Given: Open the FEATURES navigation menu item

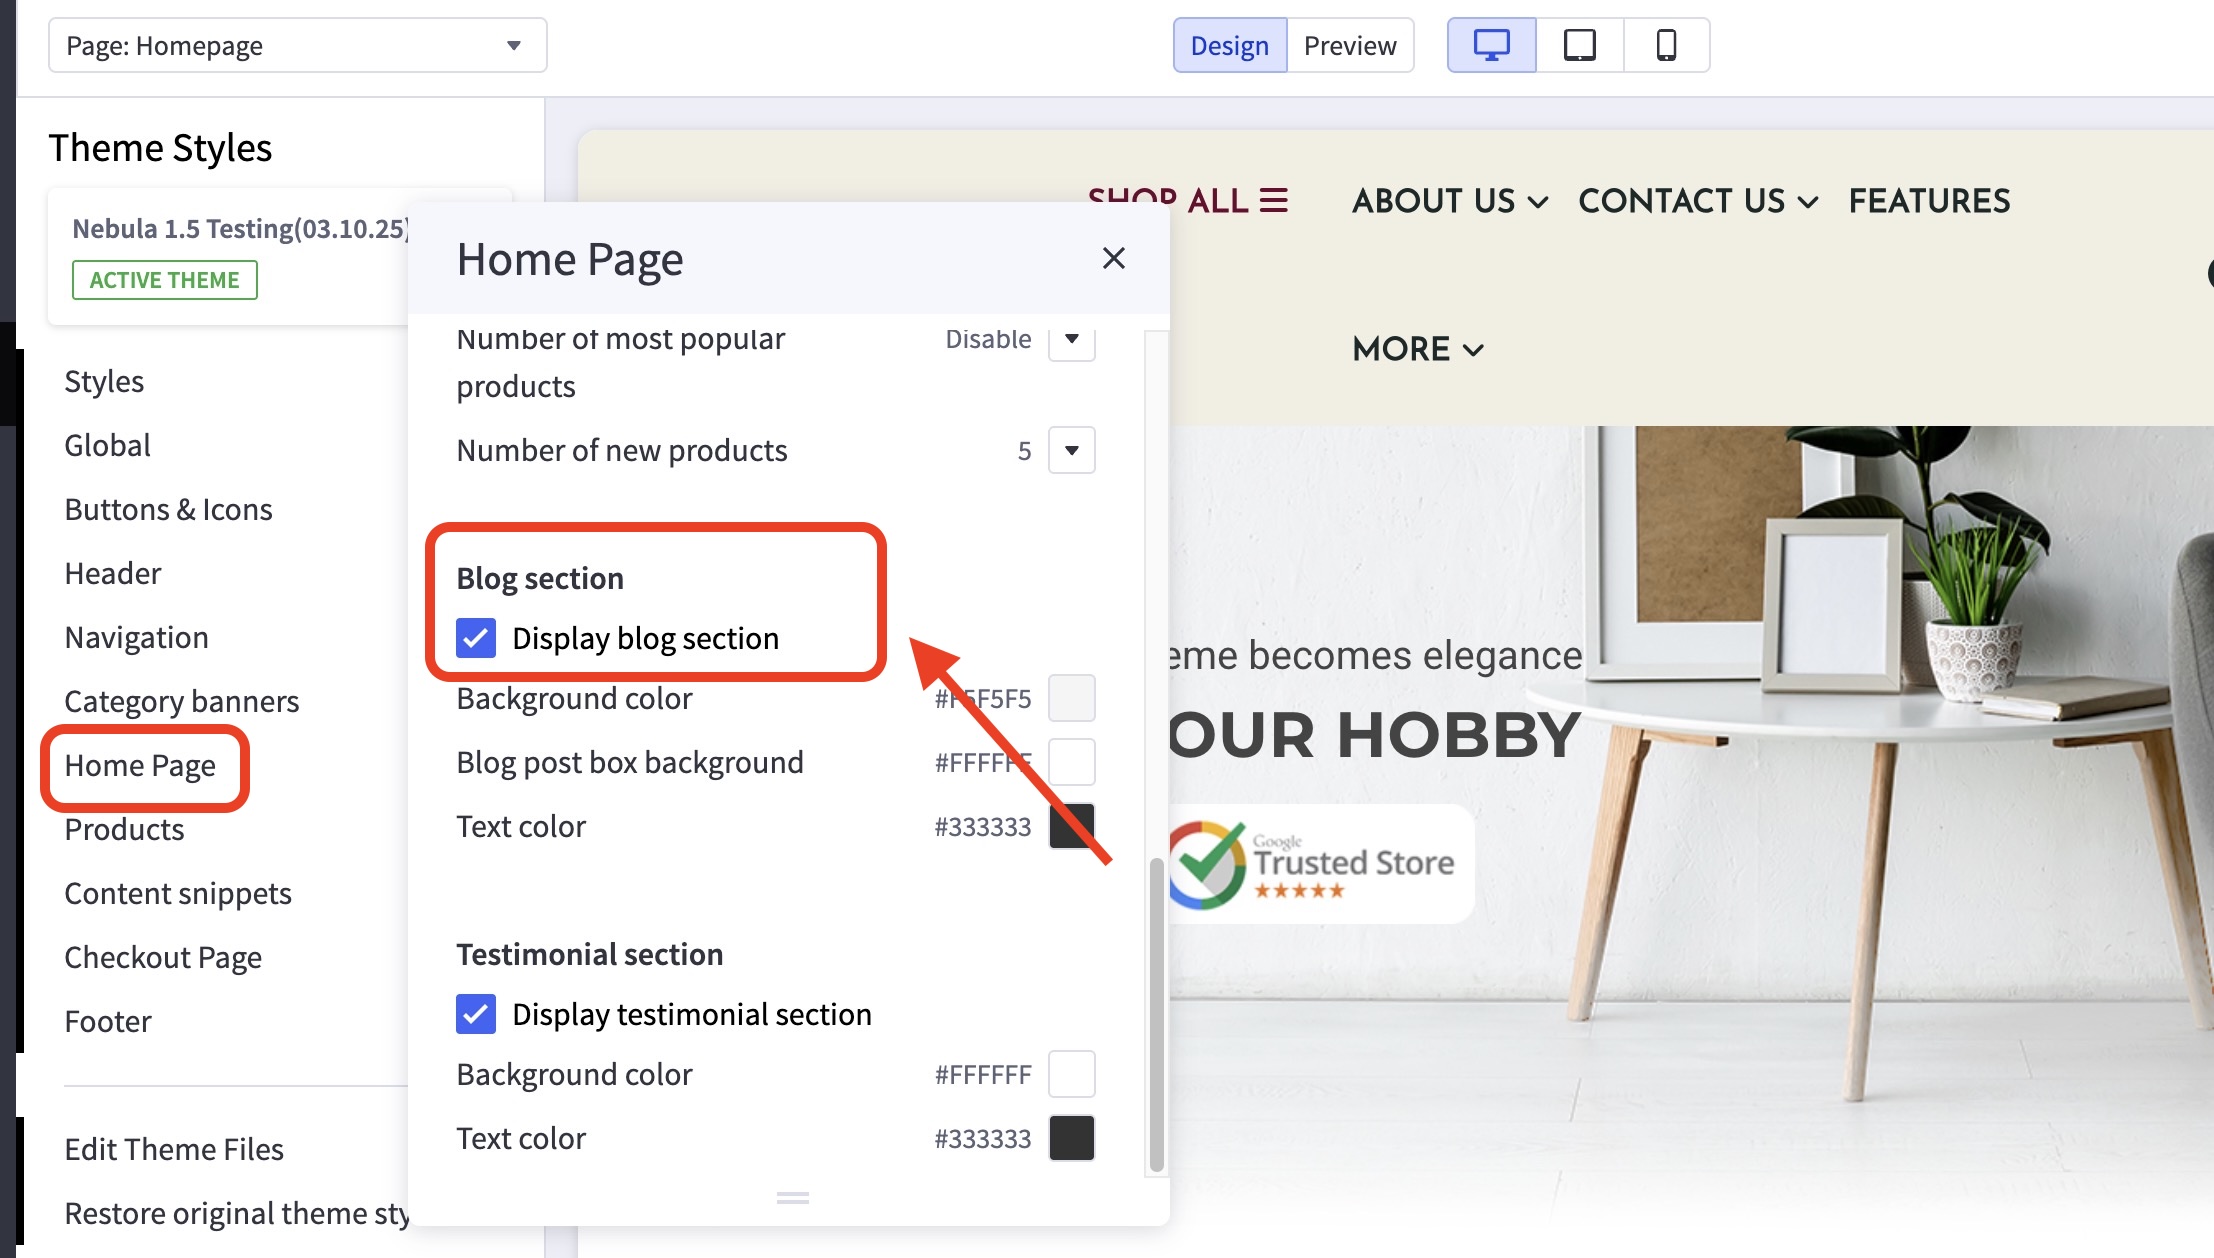Looking at the screenshot, I should (1929, 201).
